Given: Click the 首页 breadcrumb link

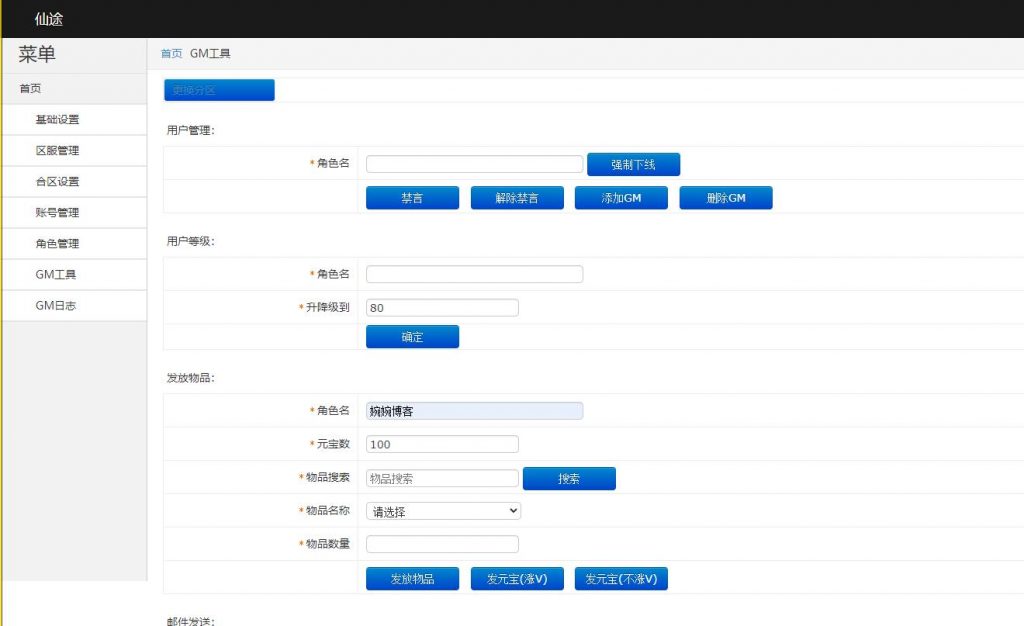Looking at the screenshot, I should [x=170, y=55].
